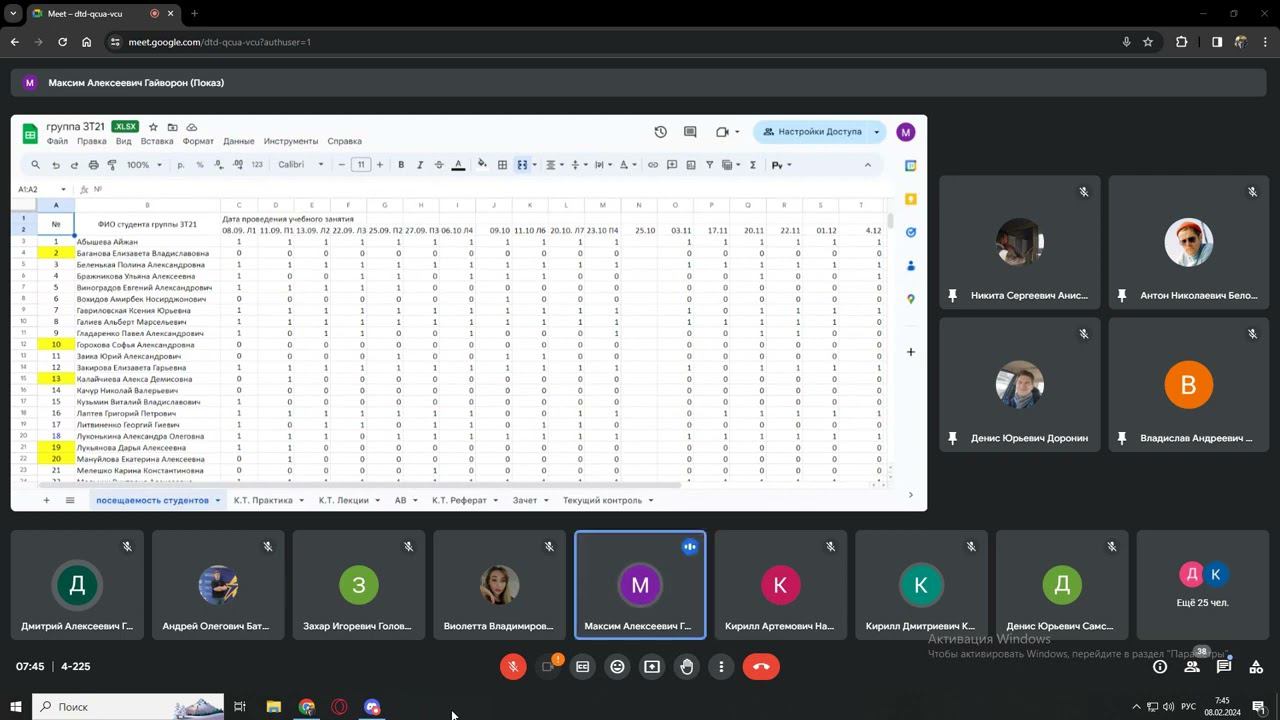Screen dimensions: 1280x720
Task: Select the paint format roller tool
Action: (x=112, y=165)
